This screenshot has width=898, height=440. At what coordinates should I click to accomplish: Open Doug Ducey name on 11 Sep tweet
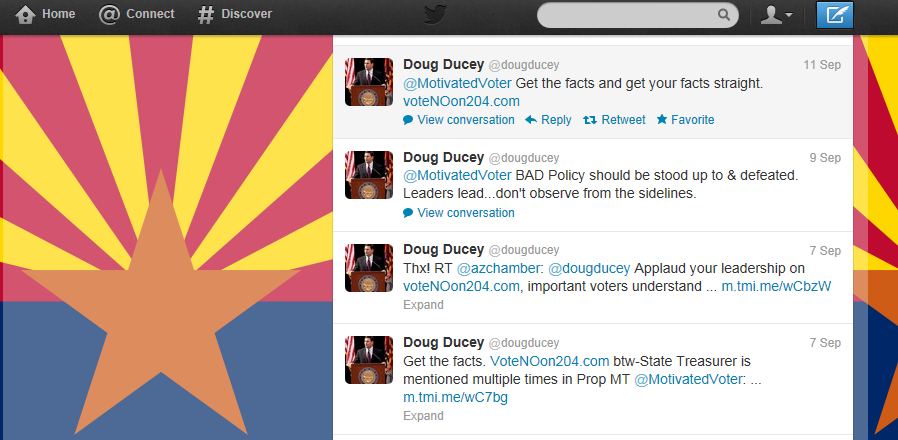(444, 65)
